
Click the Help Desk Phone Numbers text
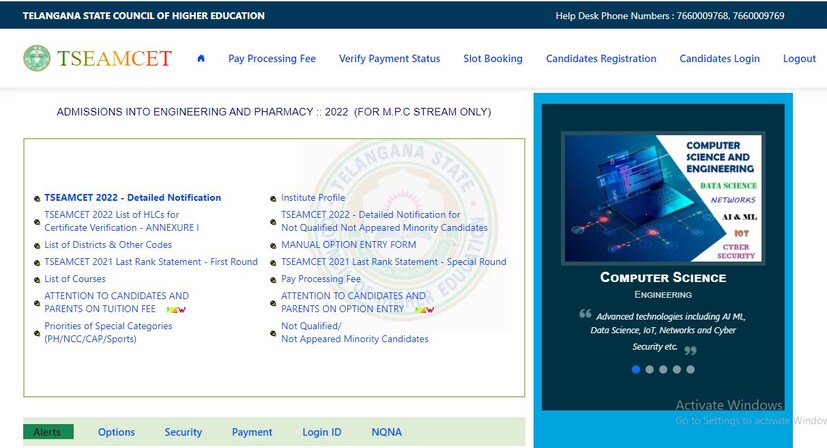point(670,16)
